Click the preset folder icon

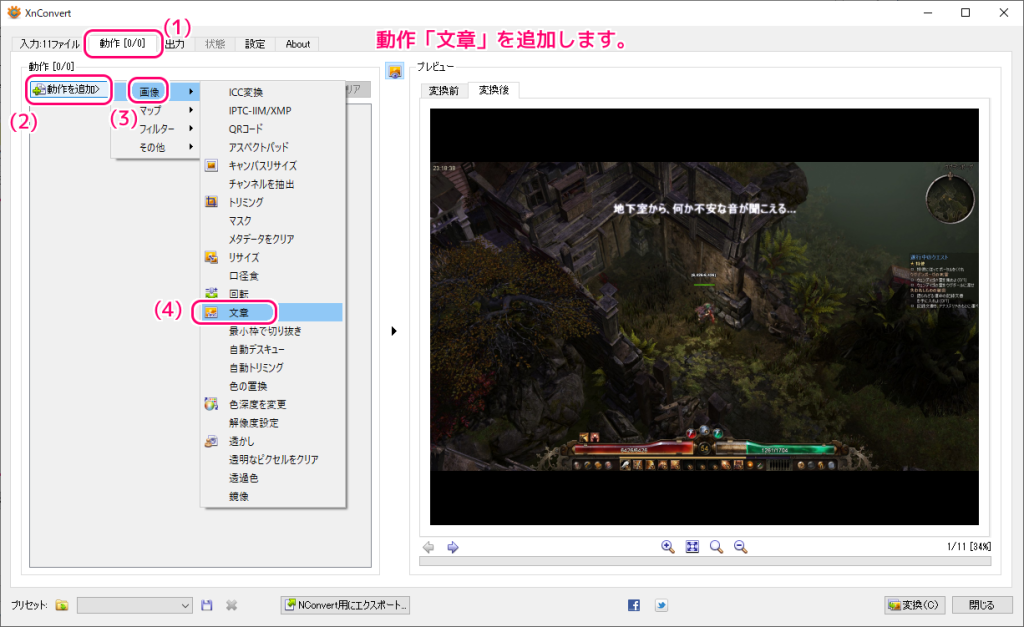click(62, 605)
